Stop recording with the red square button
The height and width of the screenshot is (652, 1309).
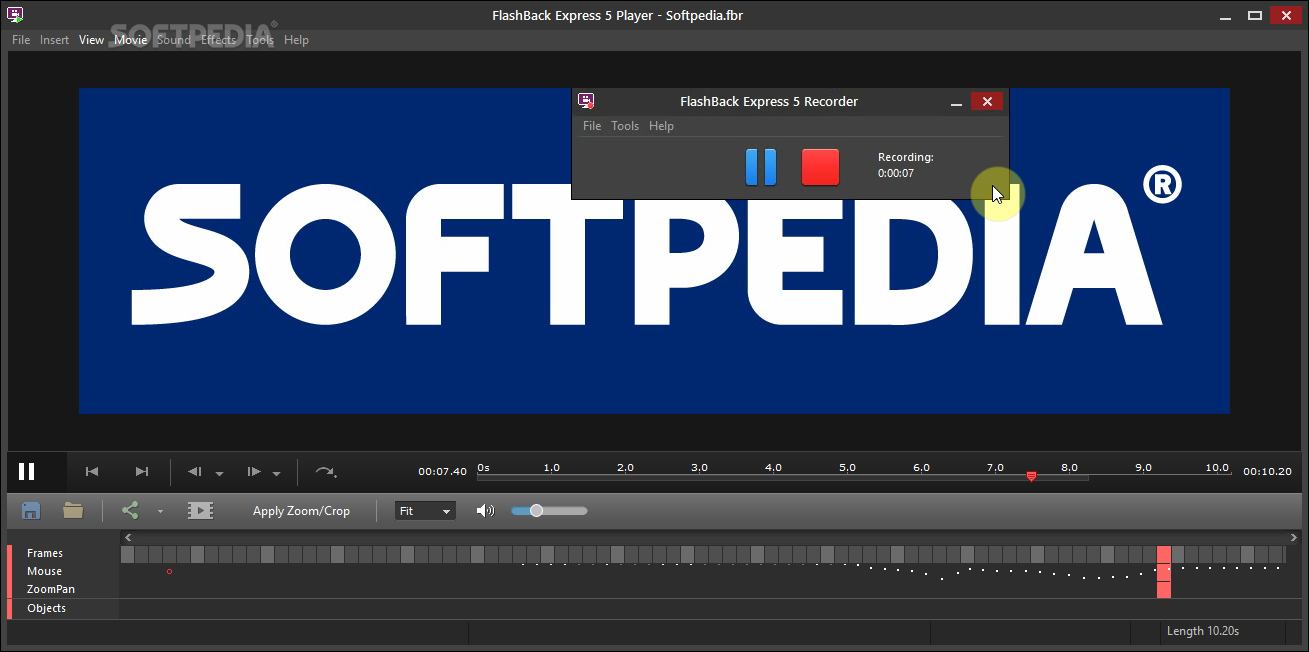821,167
